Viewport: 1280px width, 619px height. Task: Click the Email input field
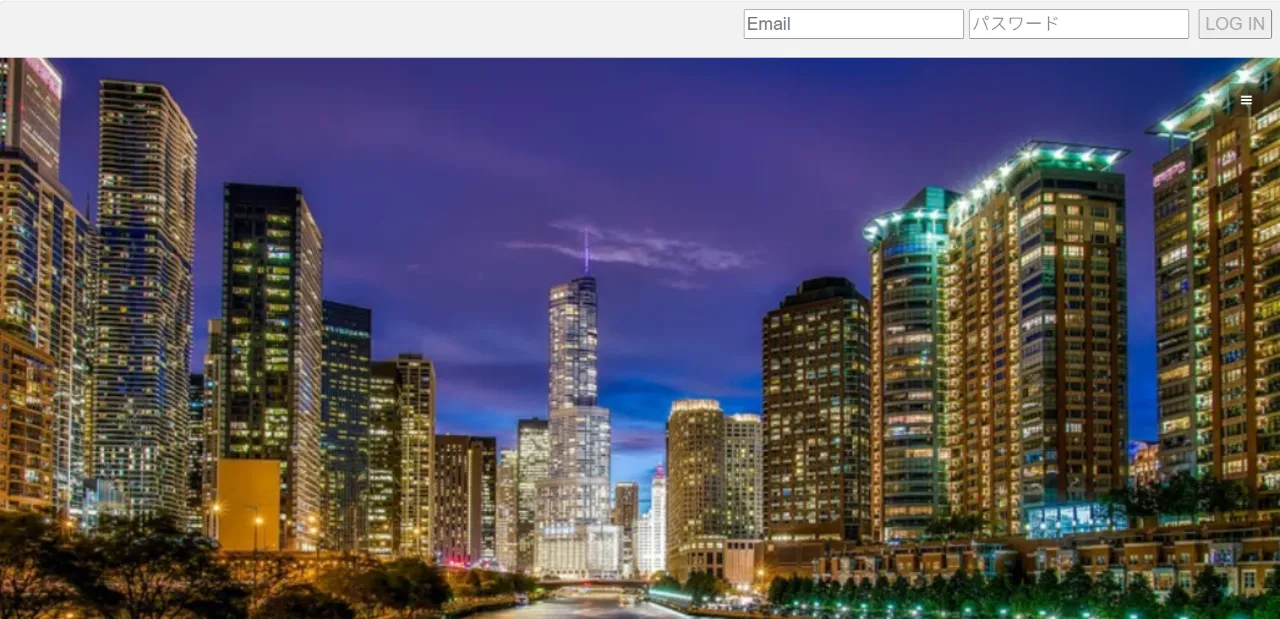tap(853, 24)
